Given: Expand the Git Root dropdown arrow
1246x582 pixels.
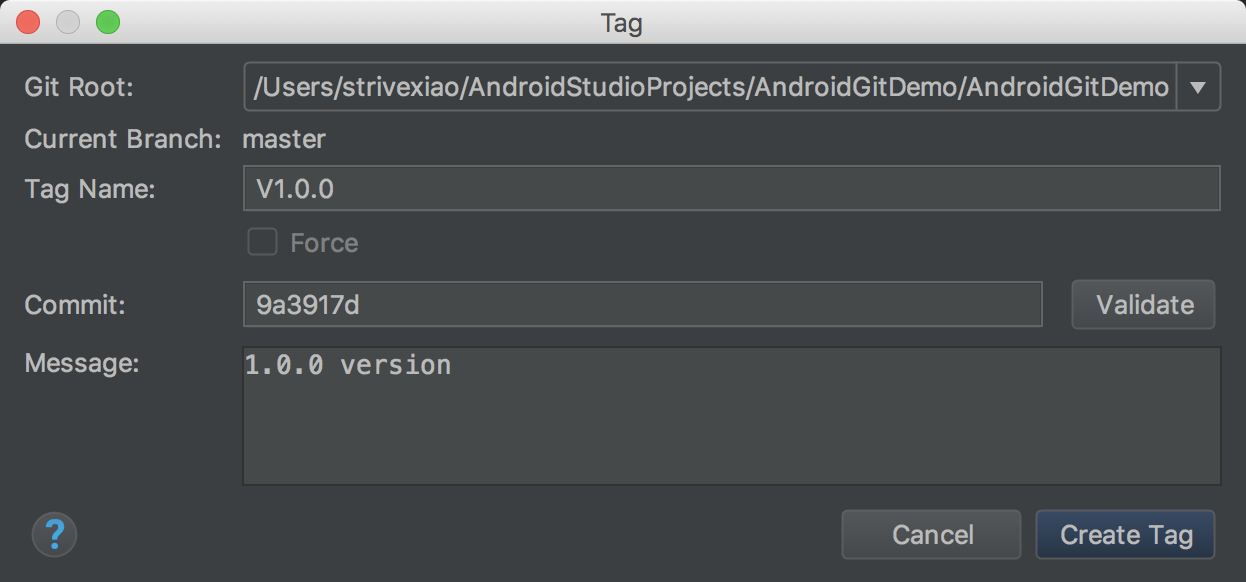Looking at the screenshot, I should (1199, 88).
